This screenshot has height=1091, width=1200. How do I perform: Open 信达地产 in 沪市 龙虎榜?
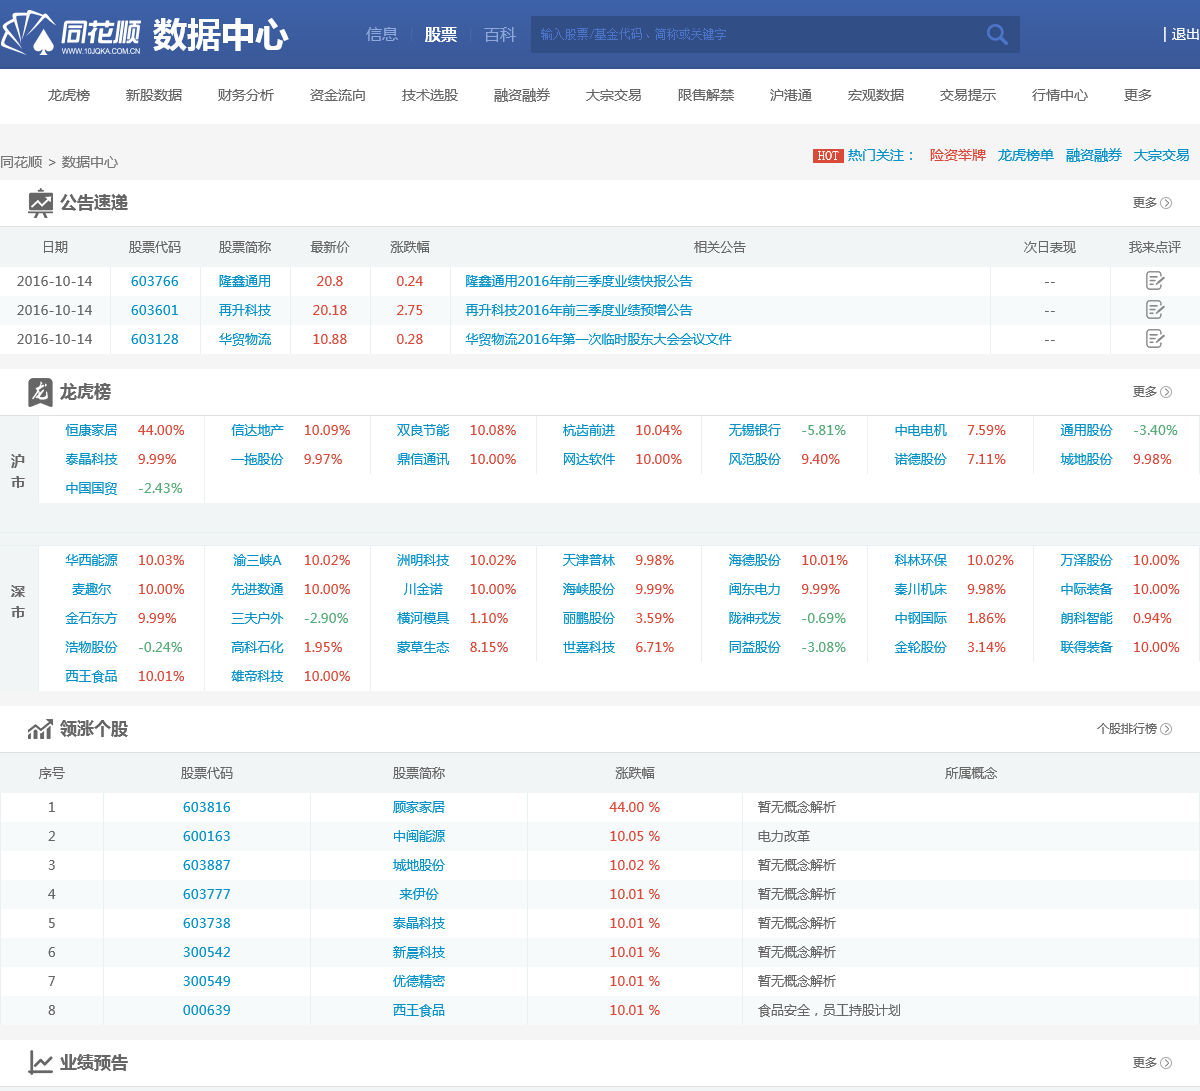tap(257, 430)
